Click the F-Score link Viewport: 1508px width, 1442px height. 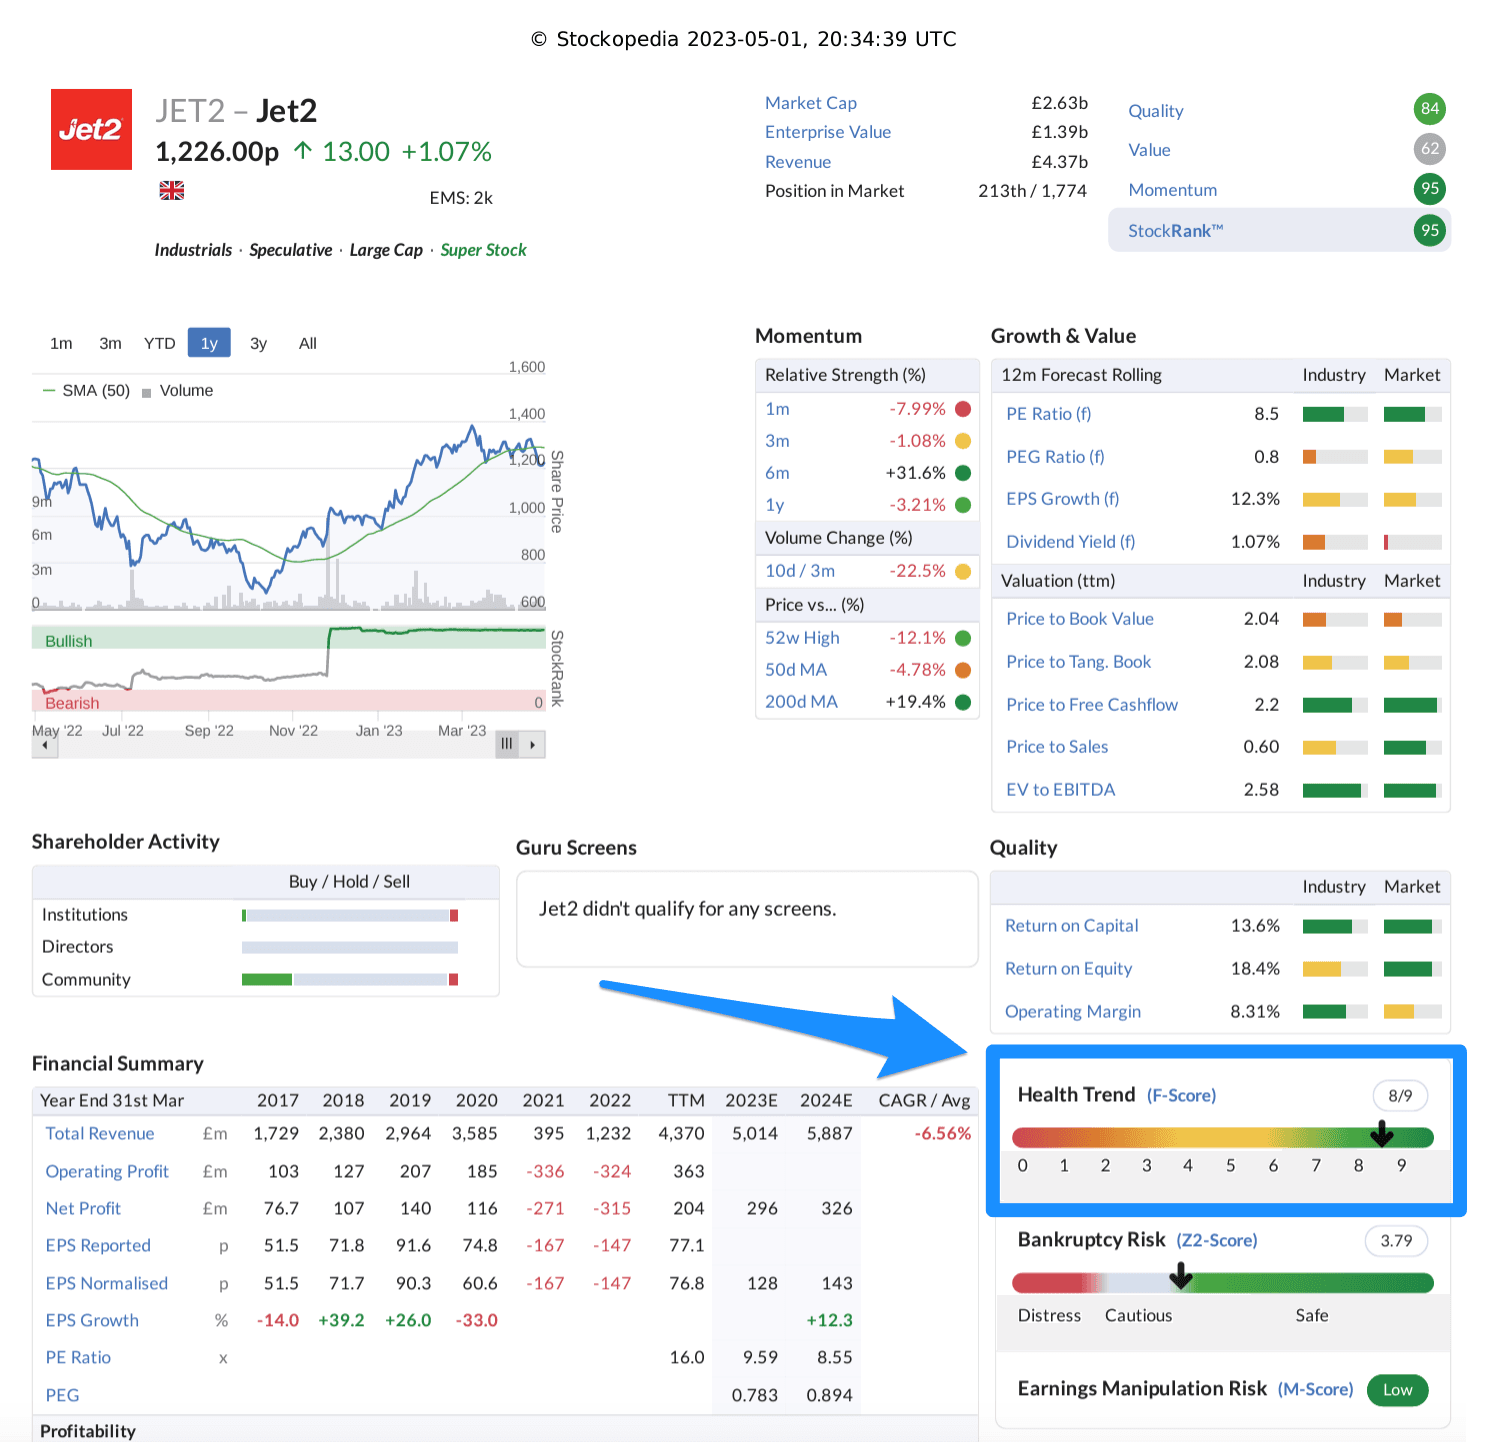point(1182,1096)
